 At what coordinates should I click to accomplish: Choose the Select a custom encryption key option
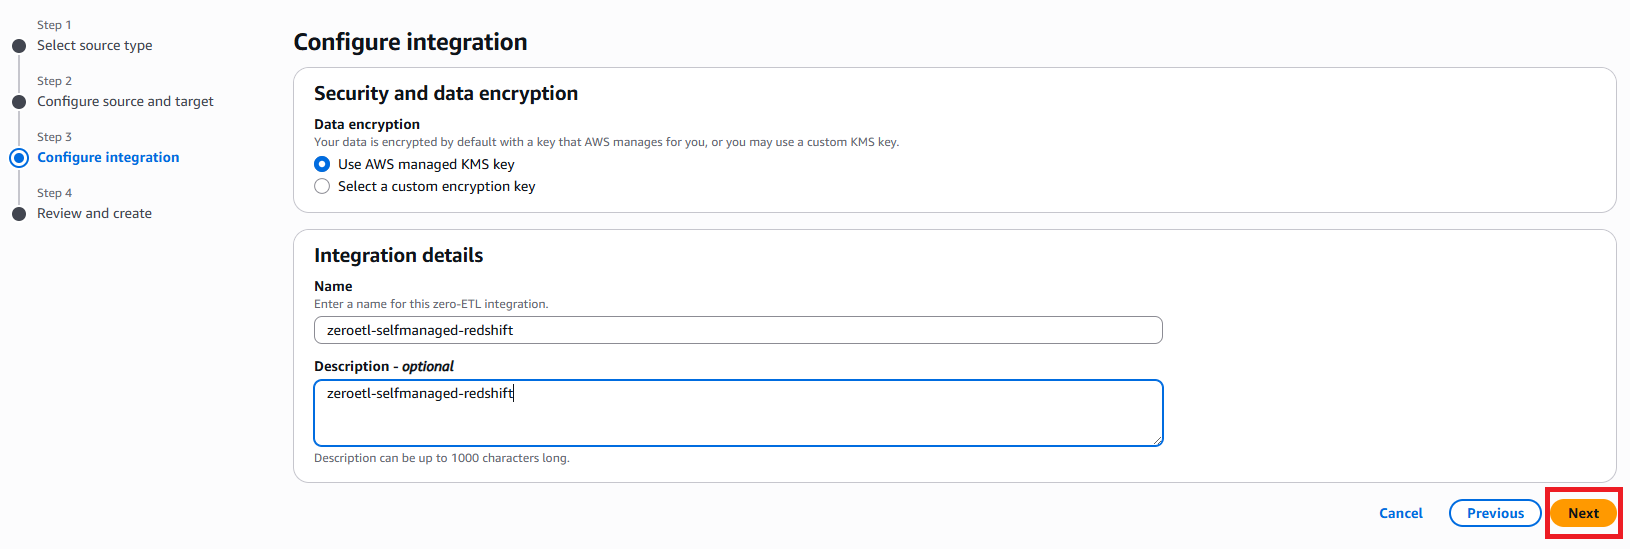322,186
